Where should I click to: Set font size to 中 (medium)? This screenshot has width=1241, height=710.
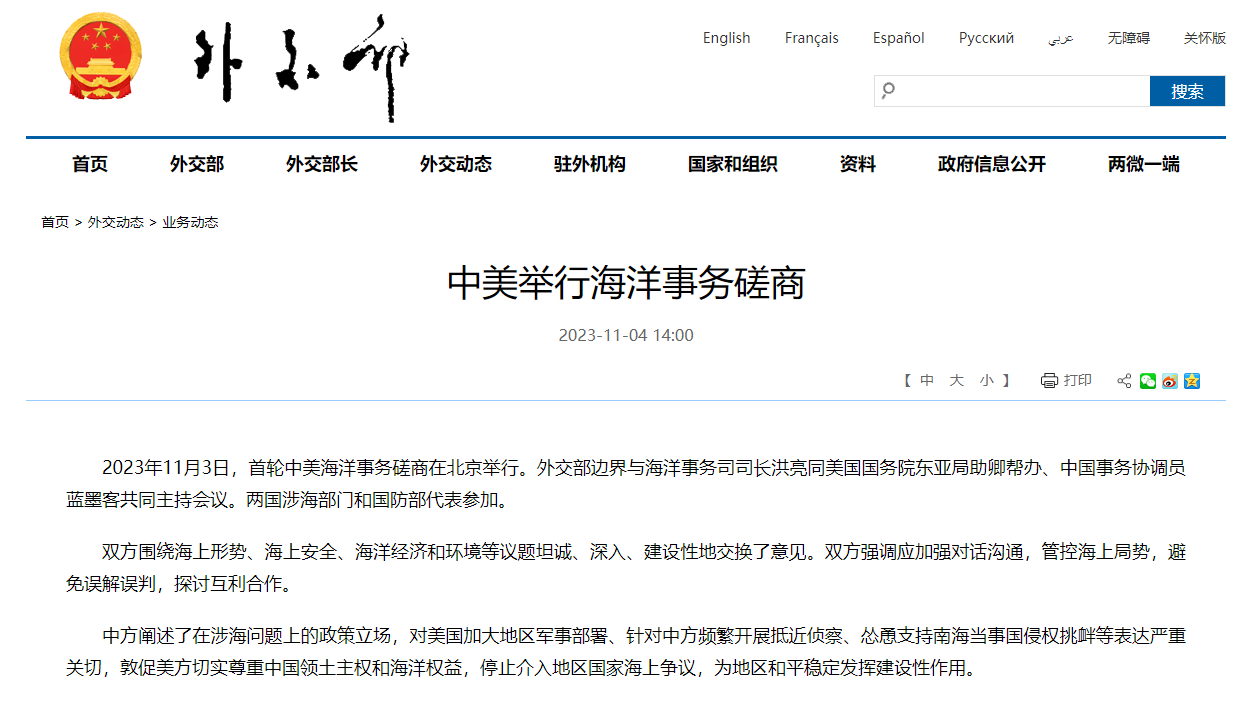[927, 380]
